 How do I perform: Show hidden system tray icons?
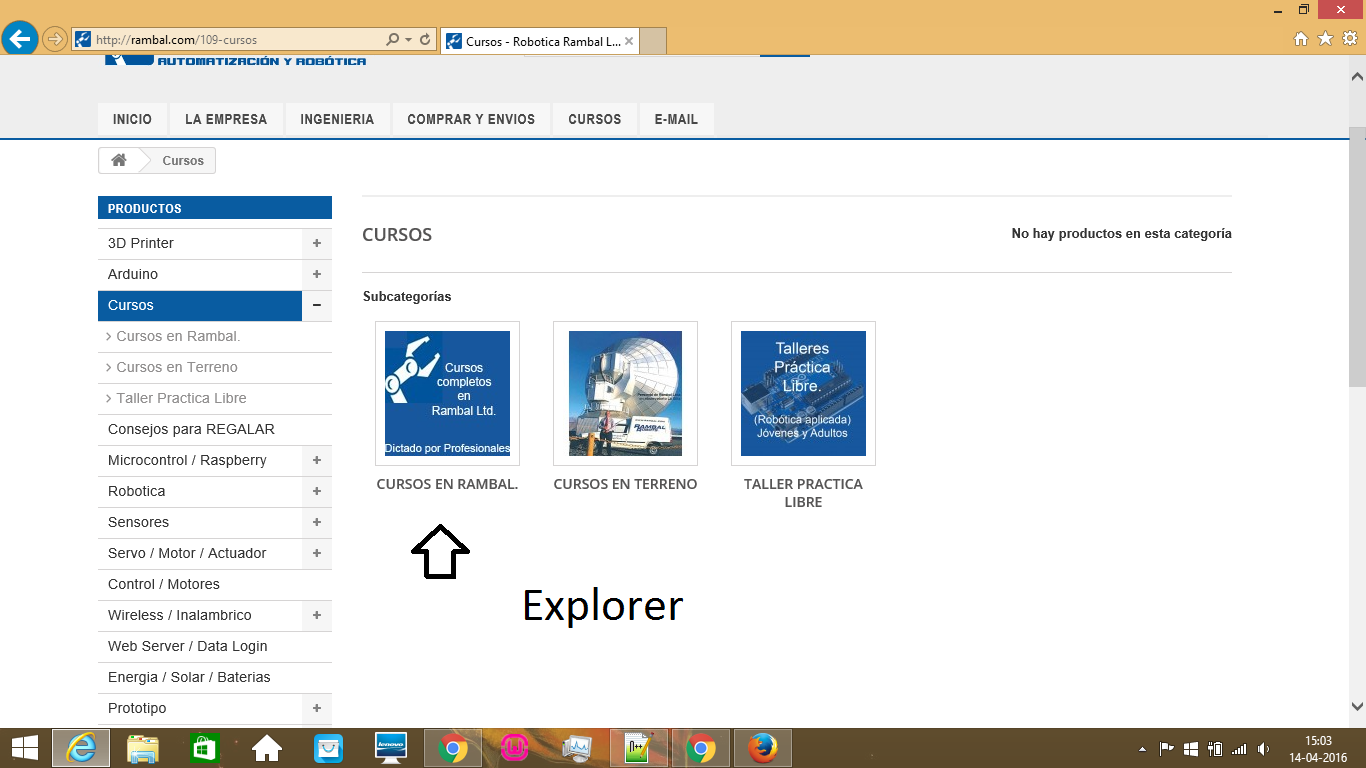coord(1143,749)
